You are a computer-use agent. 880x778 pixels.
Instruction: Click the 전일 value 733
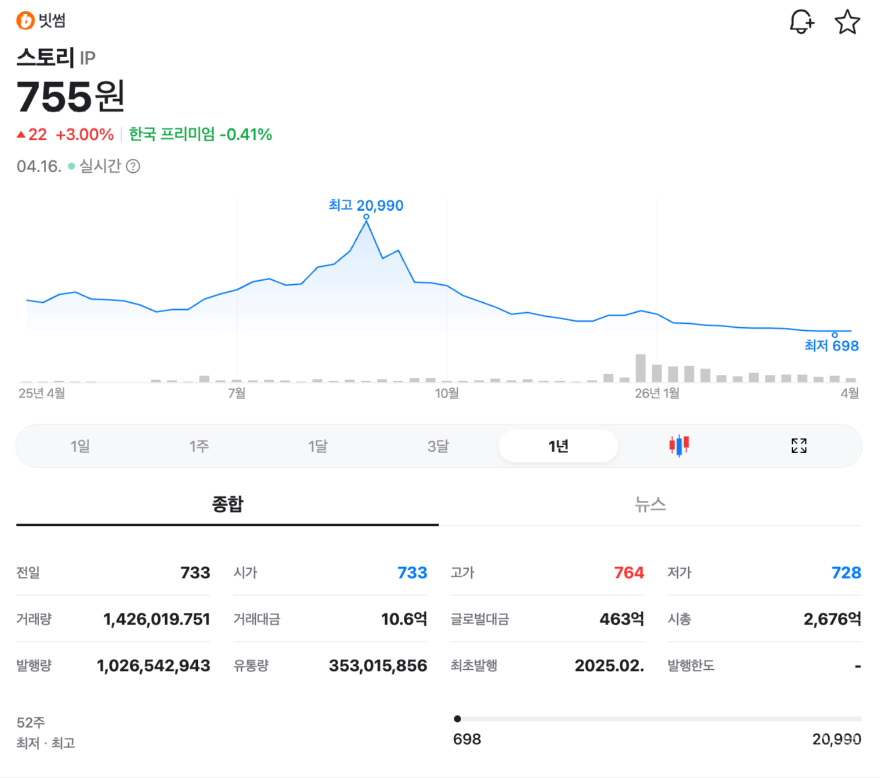point(195,573)
